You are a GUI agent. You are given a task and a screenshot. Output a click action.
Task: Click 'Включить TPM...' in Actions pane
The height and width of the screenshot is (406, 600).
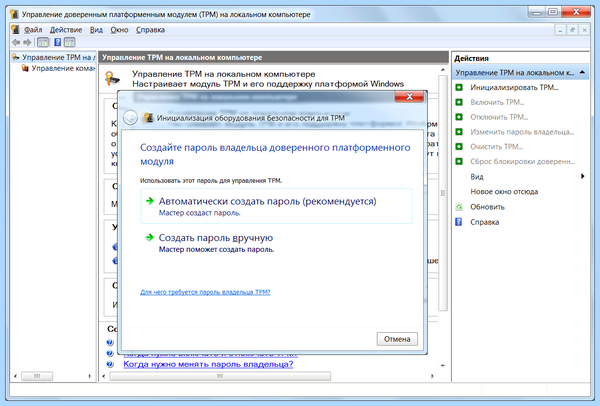pos(497,102)
